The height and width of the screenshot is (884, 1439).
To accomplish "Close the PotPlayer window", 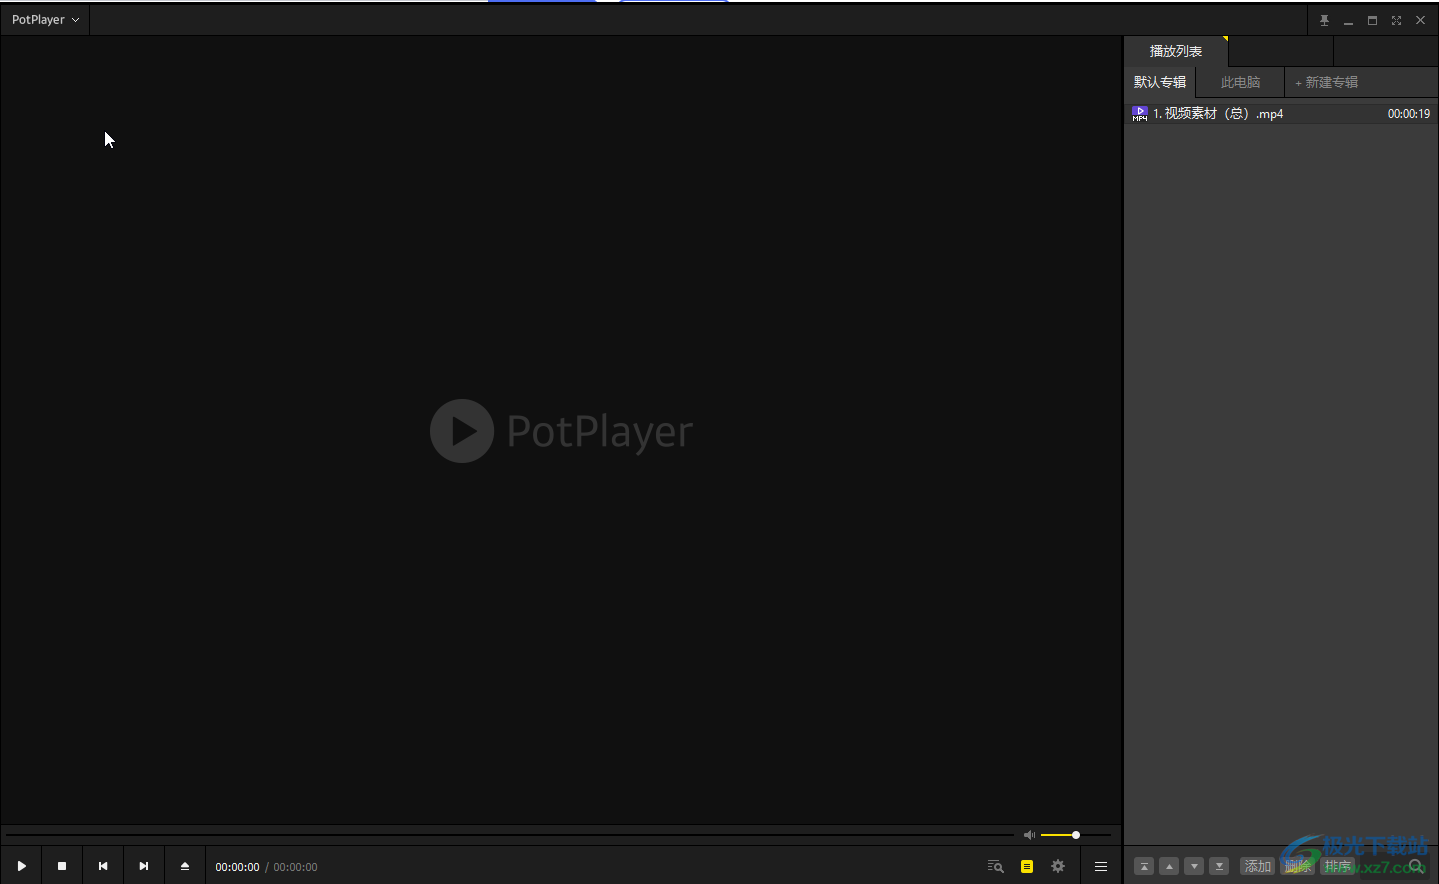I will tap(1420, 20).
